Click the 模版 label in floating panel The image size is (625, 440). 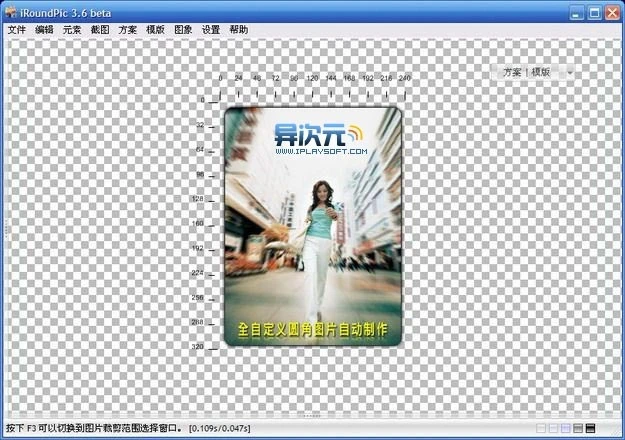click(540, 72)
